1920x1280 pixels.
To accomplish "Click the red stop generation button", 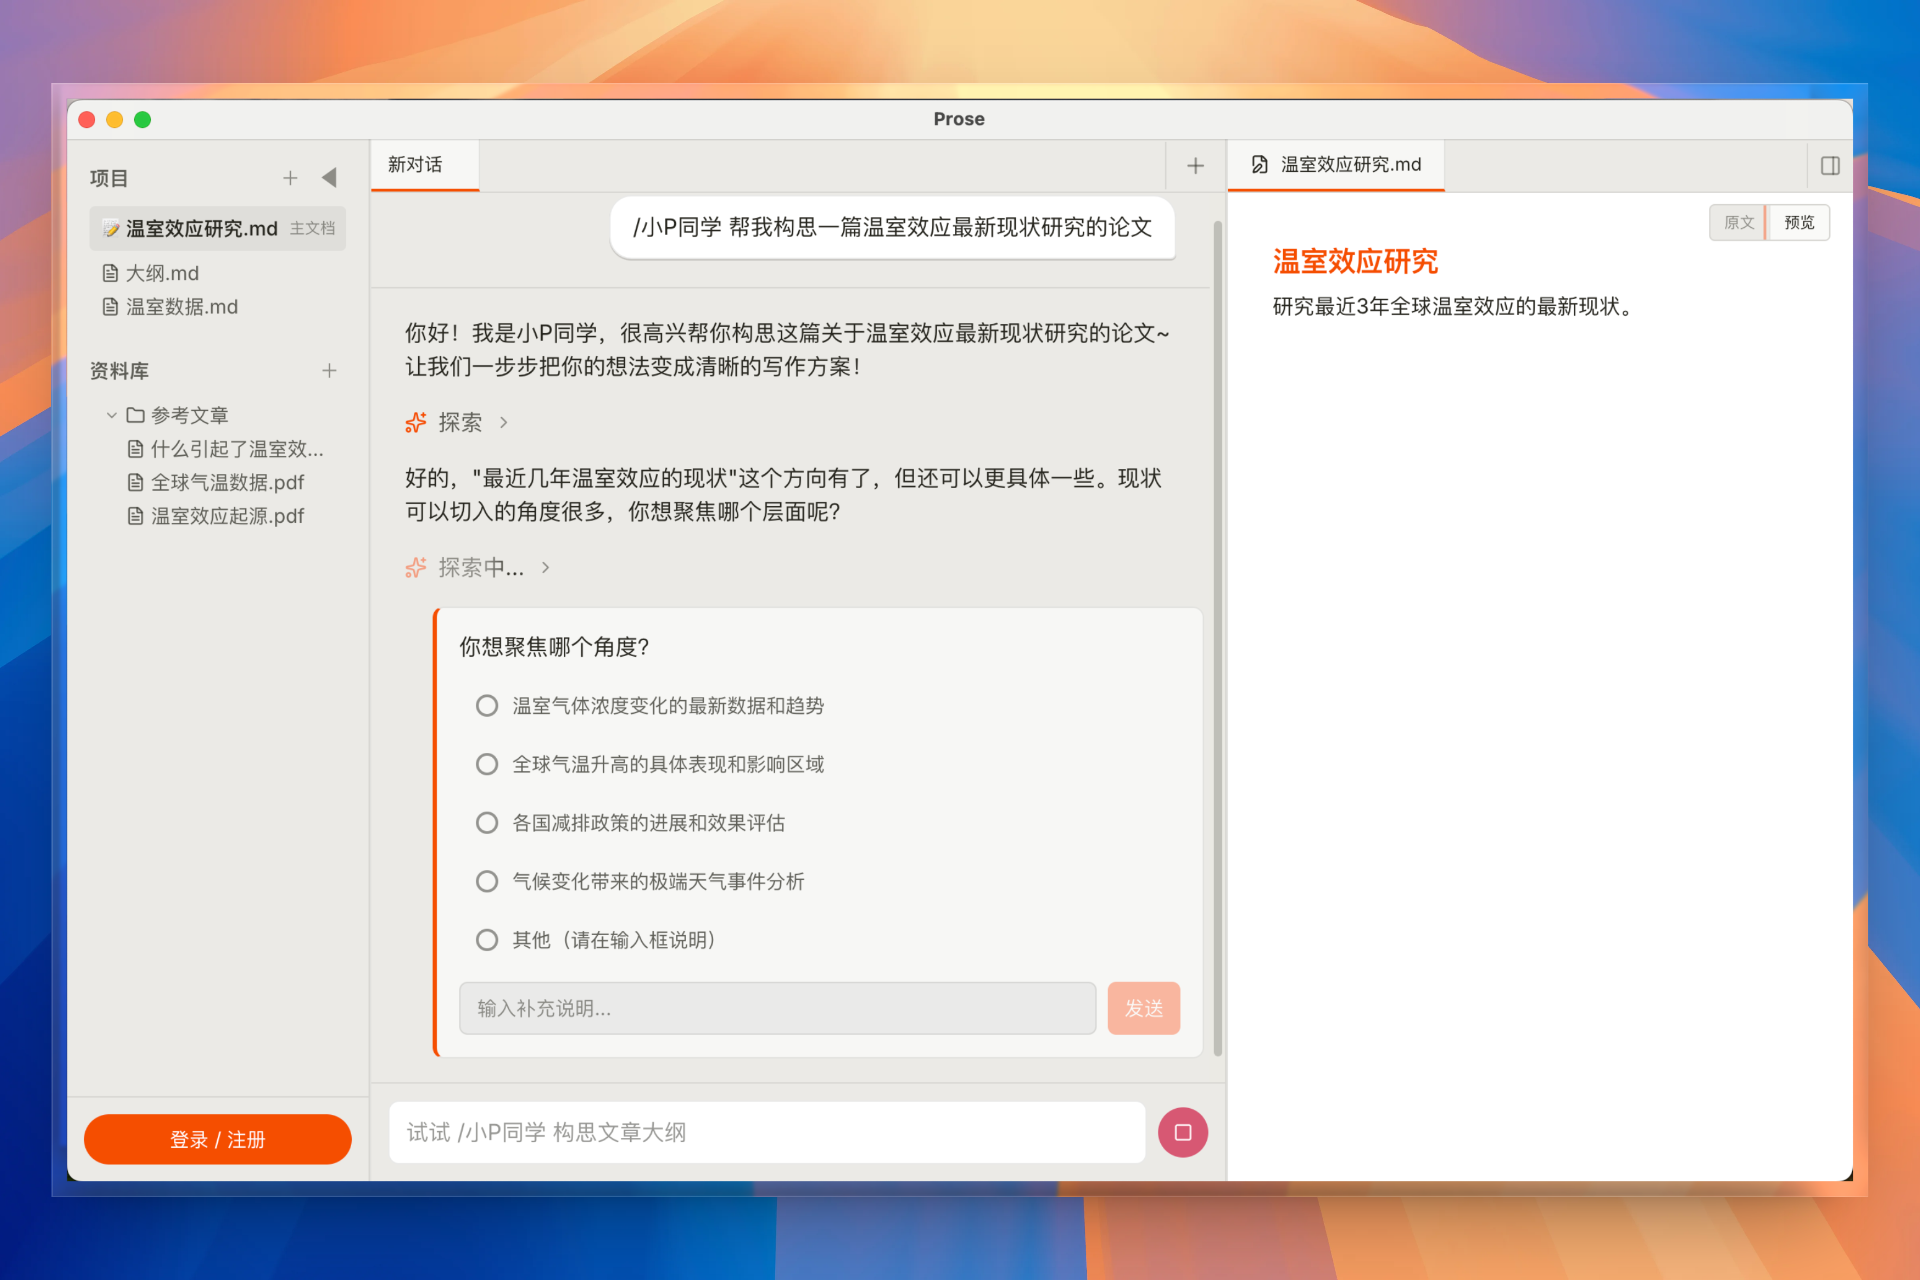I will click(x=1182, y=1132).
